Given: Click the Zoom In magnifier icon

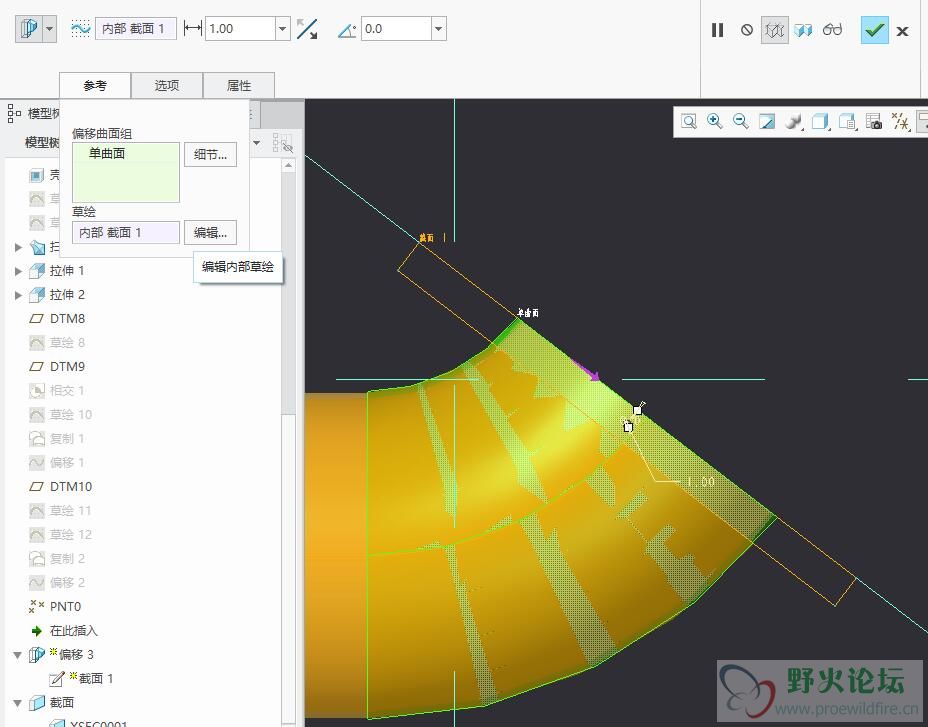Looking at the screenshot, I should point(714,121).
